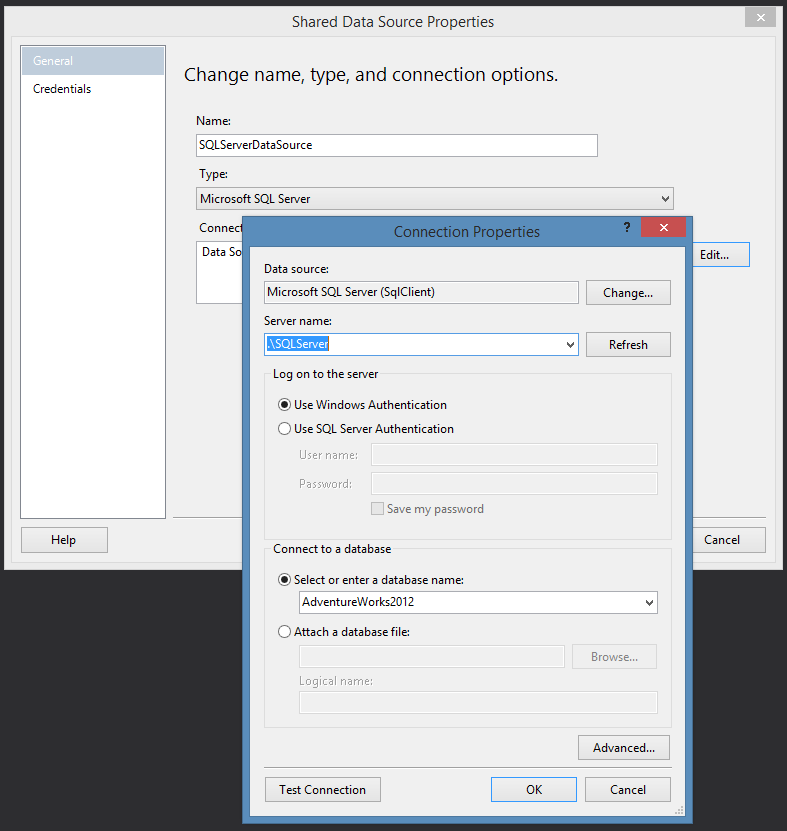Viewport: 787px width, 831px height.
Task: Click the Name field containing SQLServerDataSource
Action: [396, 145]
